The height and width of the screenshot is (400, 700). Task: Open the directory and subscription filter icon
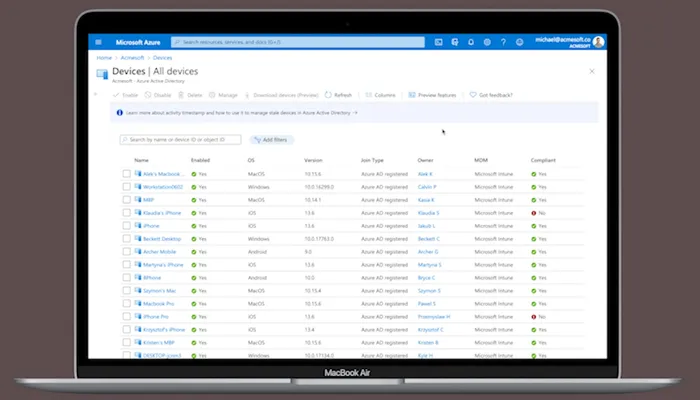tap(454, 42)
